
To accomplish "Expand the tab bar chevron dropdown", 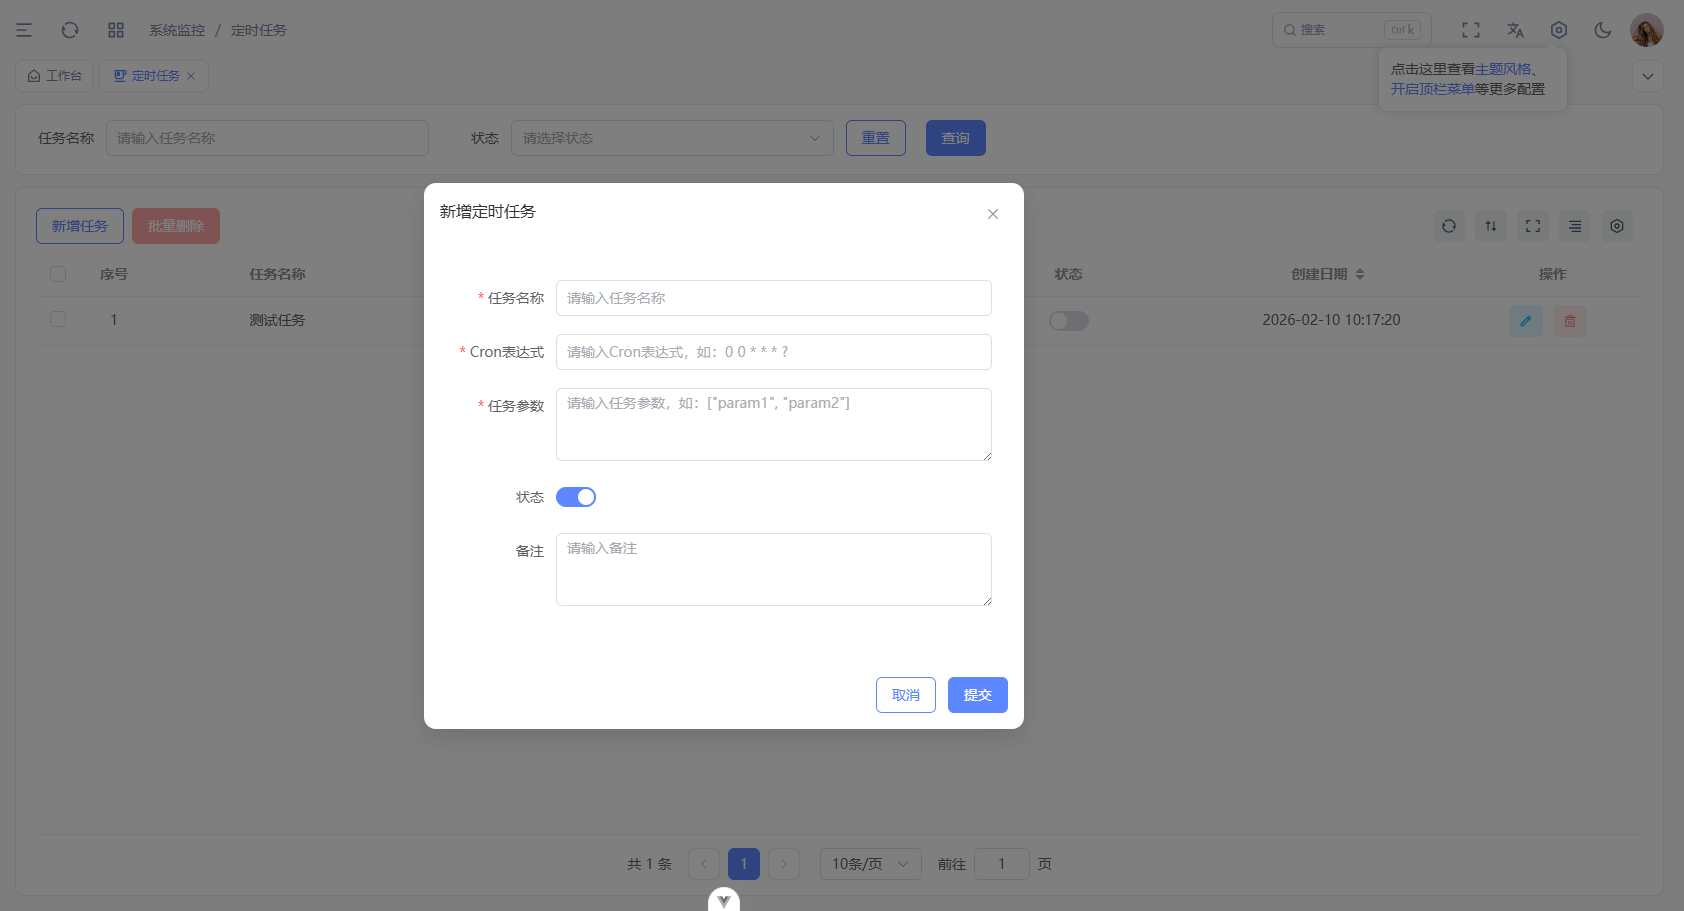I will coord(1648,76).
